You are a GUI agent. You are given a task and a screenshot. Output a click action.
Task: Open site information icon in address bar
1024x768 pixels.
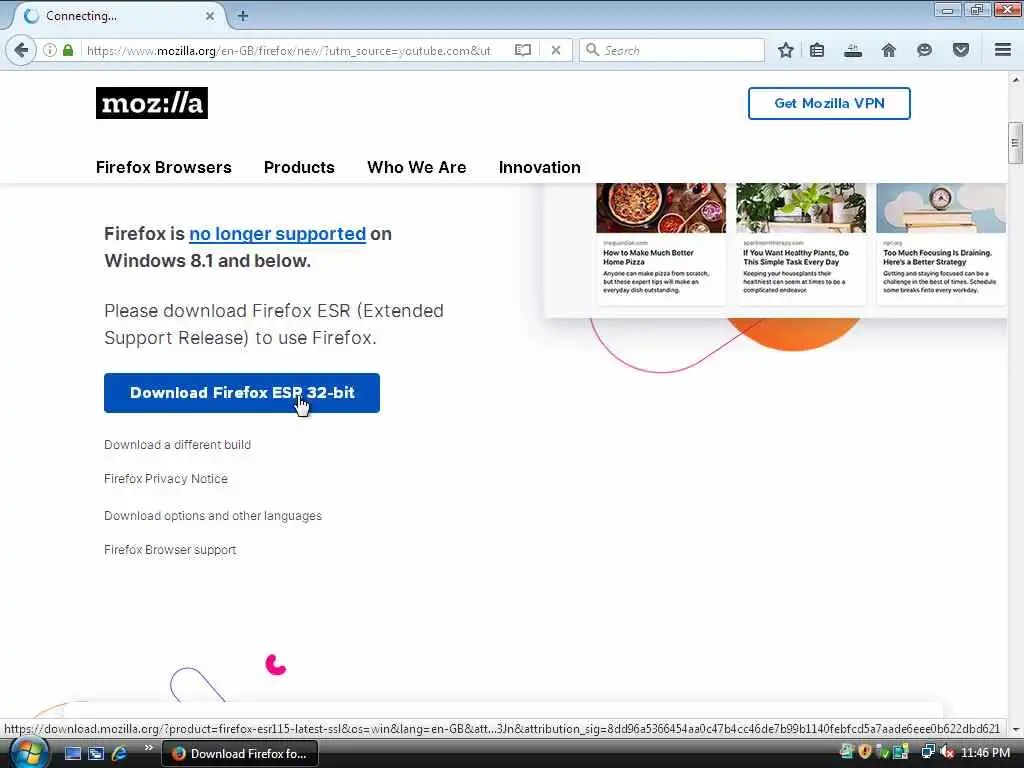pos(50,50)
